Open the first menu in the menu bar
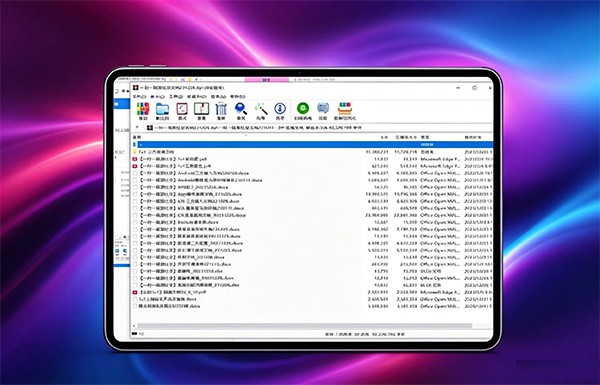The width and height of the screenshot is (600, 385). 139,97
